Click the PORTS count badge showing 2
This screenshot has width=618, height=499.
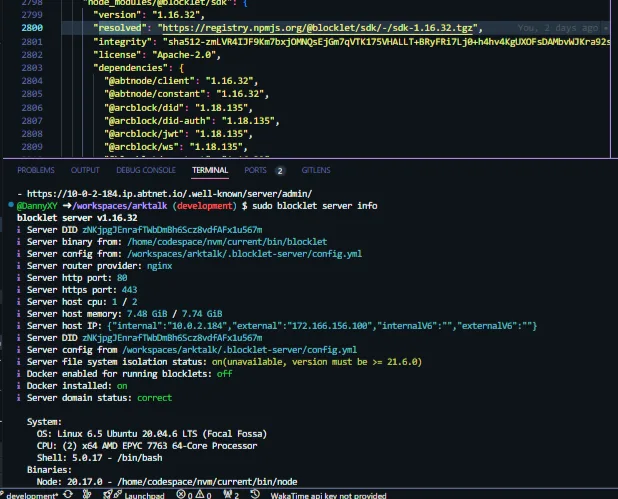pyautogui.click(x=280, y=171)
